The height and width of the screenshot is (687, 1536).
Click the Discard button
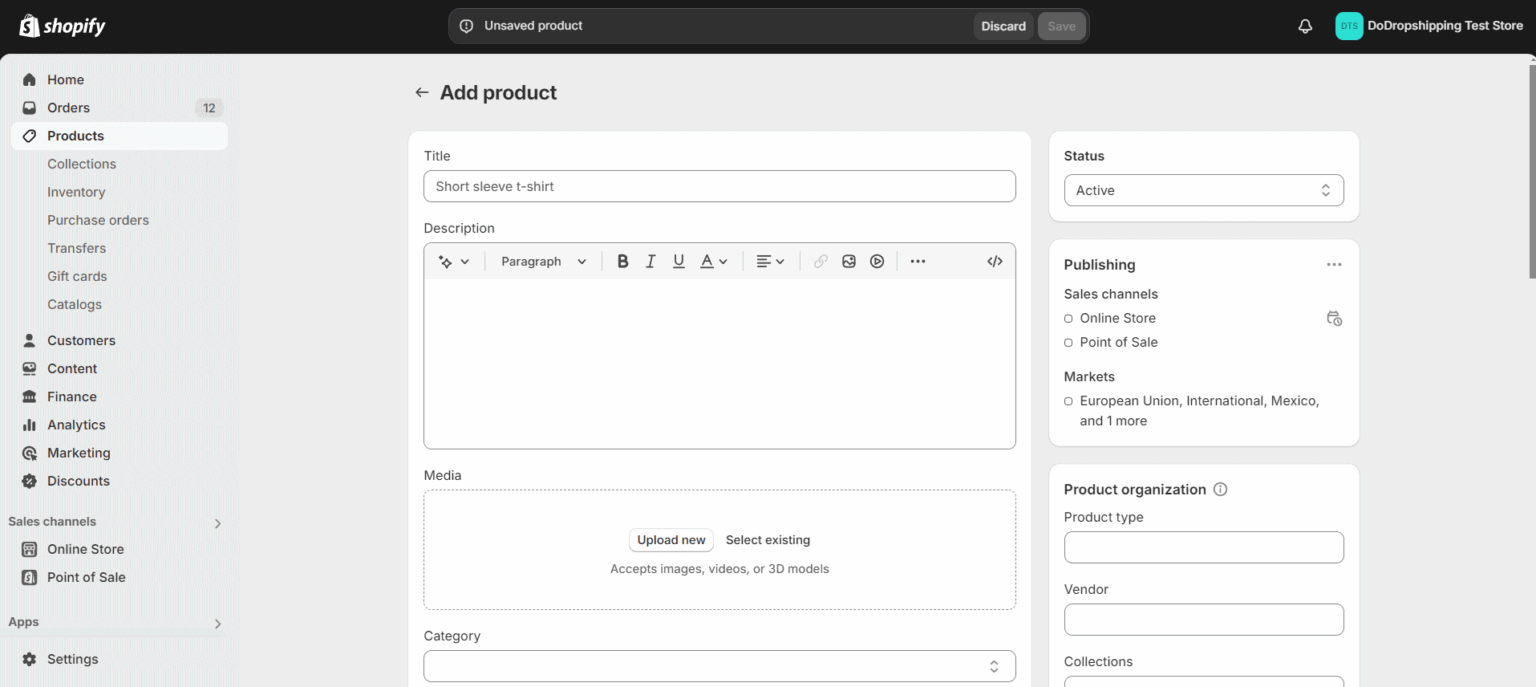pos(1003,26)
